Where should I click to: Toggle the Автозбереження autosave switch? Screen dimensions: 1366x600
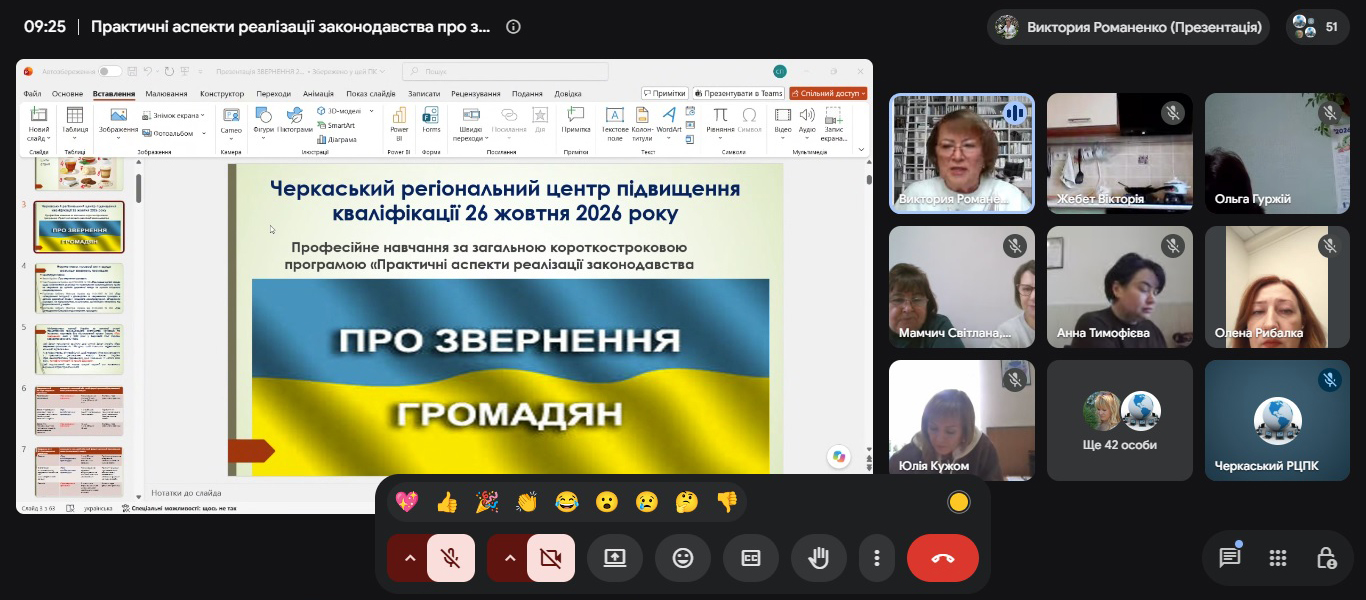(x=110, y=71)
